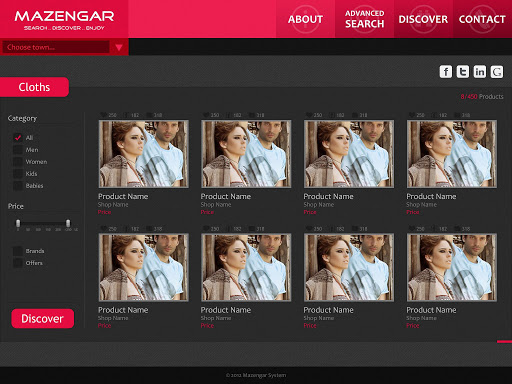Click heart icon above last top-row product

click(411, 115)
